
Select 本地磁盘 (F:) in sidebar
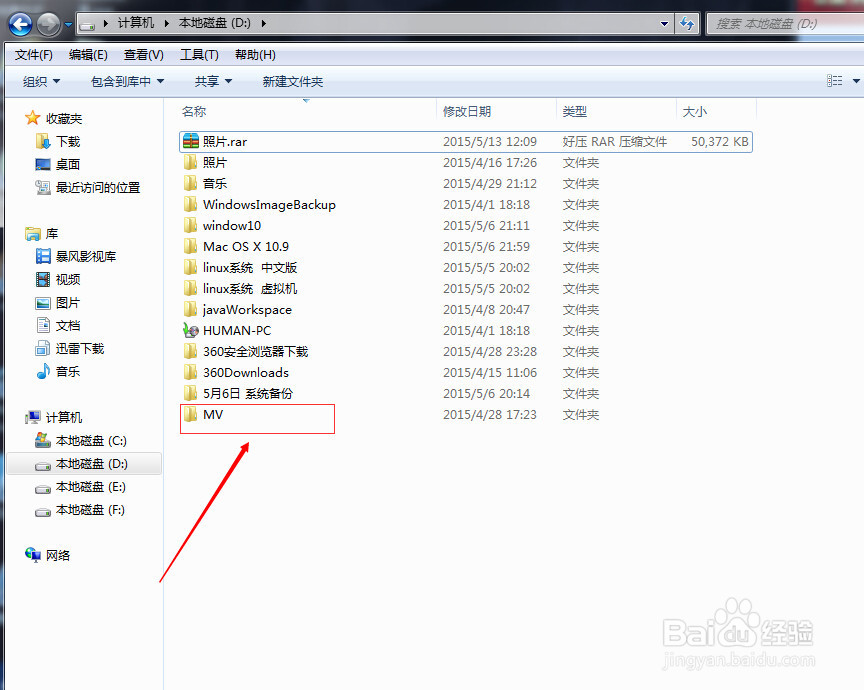click(x=80, y=510)
